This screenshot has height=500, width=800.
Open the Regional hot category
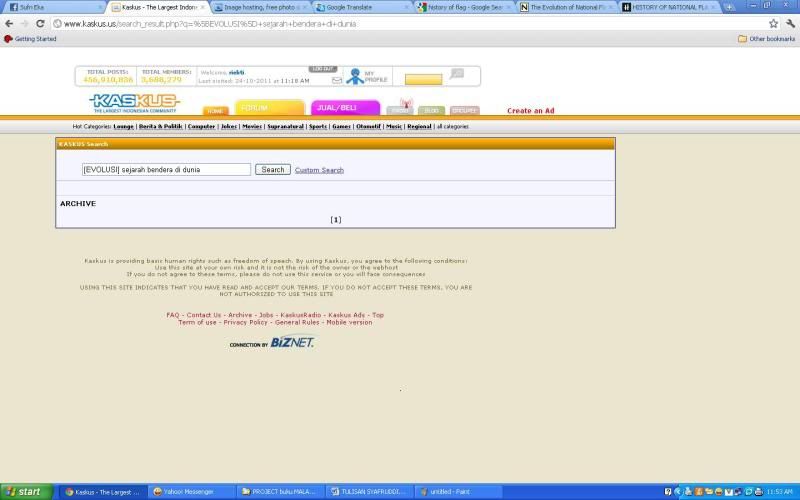pyautogui.click(x=419, y=127)
